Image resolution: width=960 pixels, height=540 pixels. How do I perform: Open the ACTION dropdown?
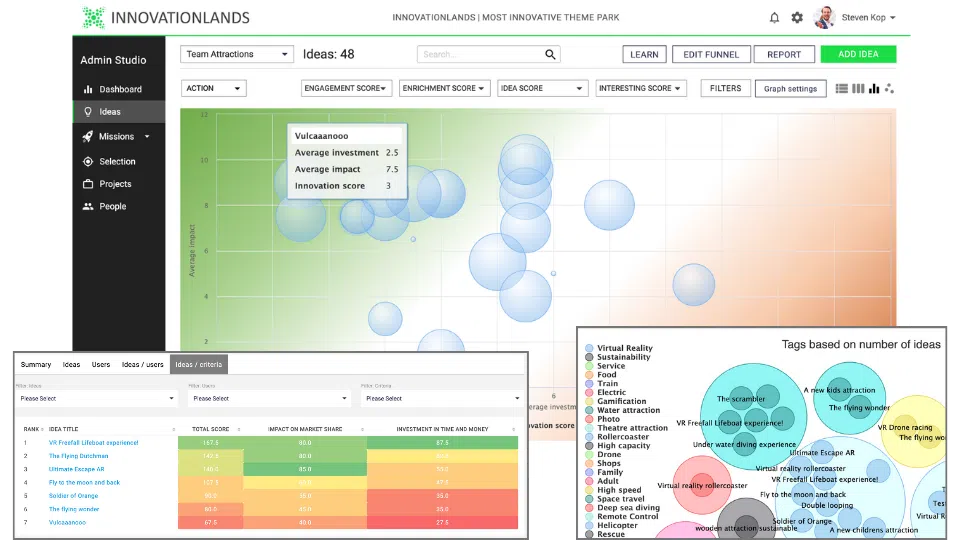(214, 88)
